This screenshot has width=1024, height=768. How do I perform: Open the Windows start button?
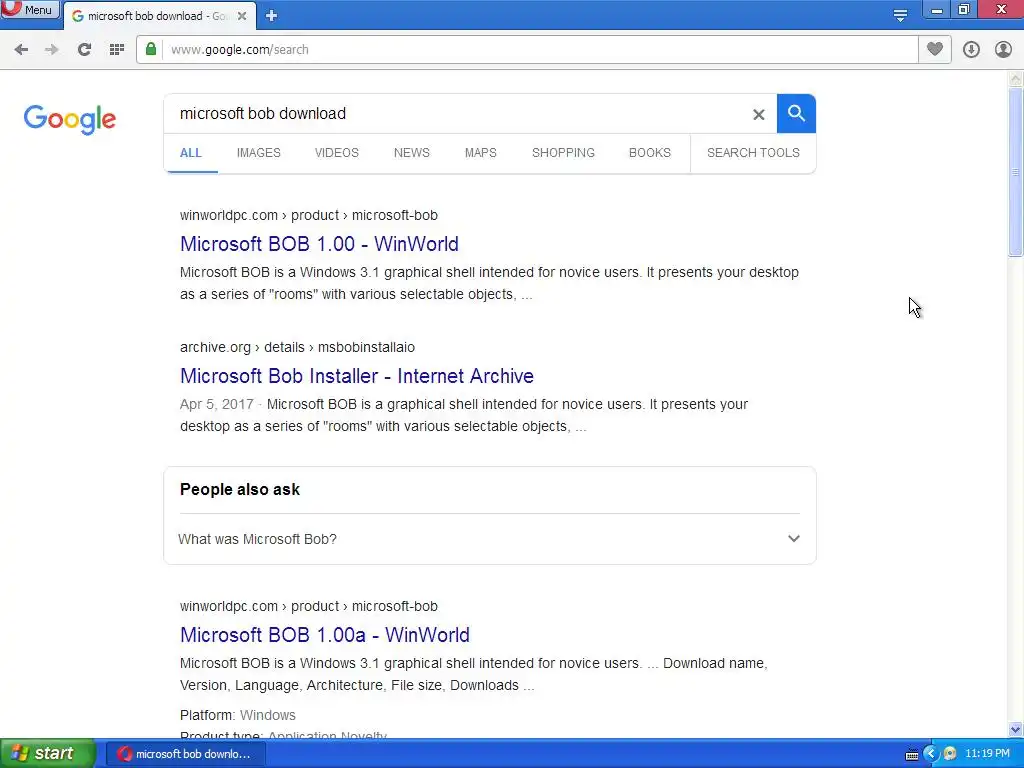[x=48, y=754]
